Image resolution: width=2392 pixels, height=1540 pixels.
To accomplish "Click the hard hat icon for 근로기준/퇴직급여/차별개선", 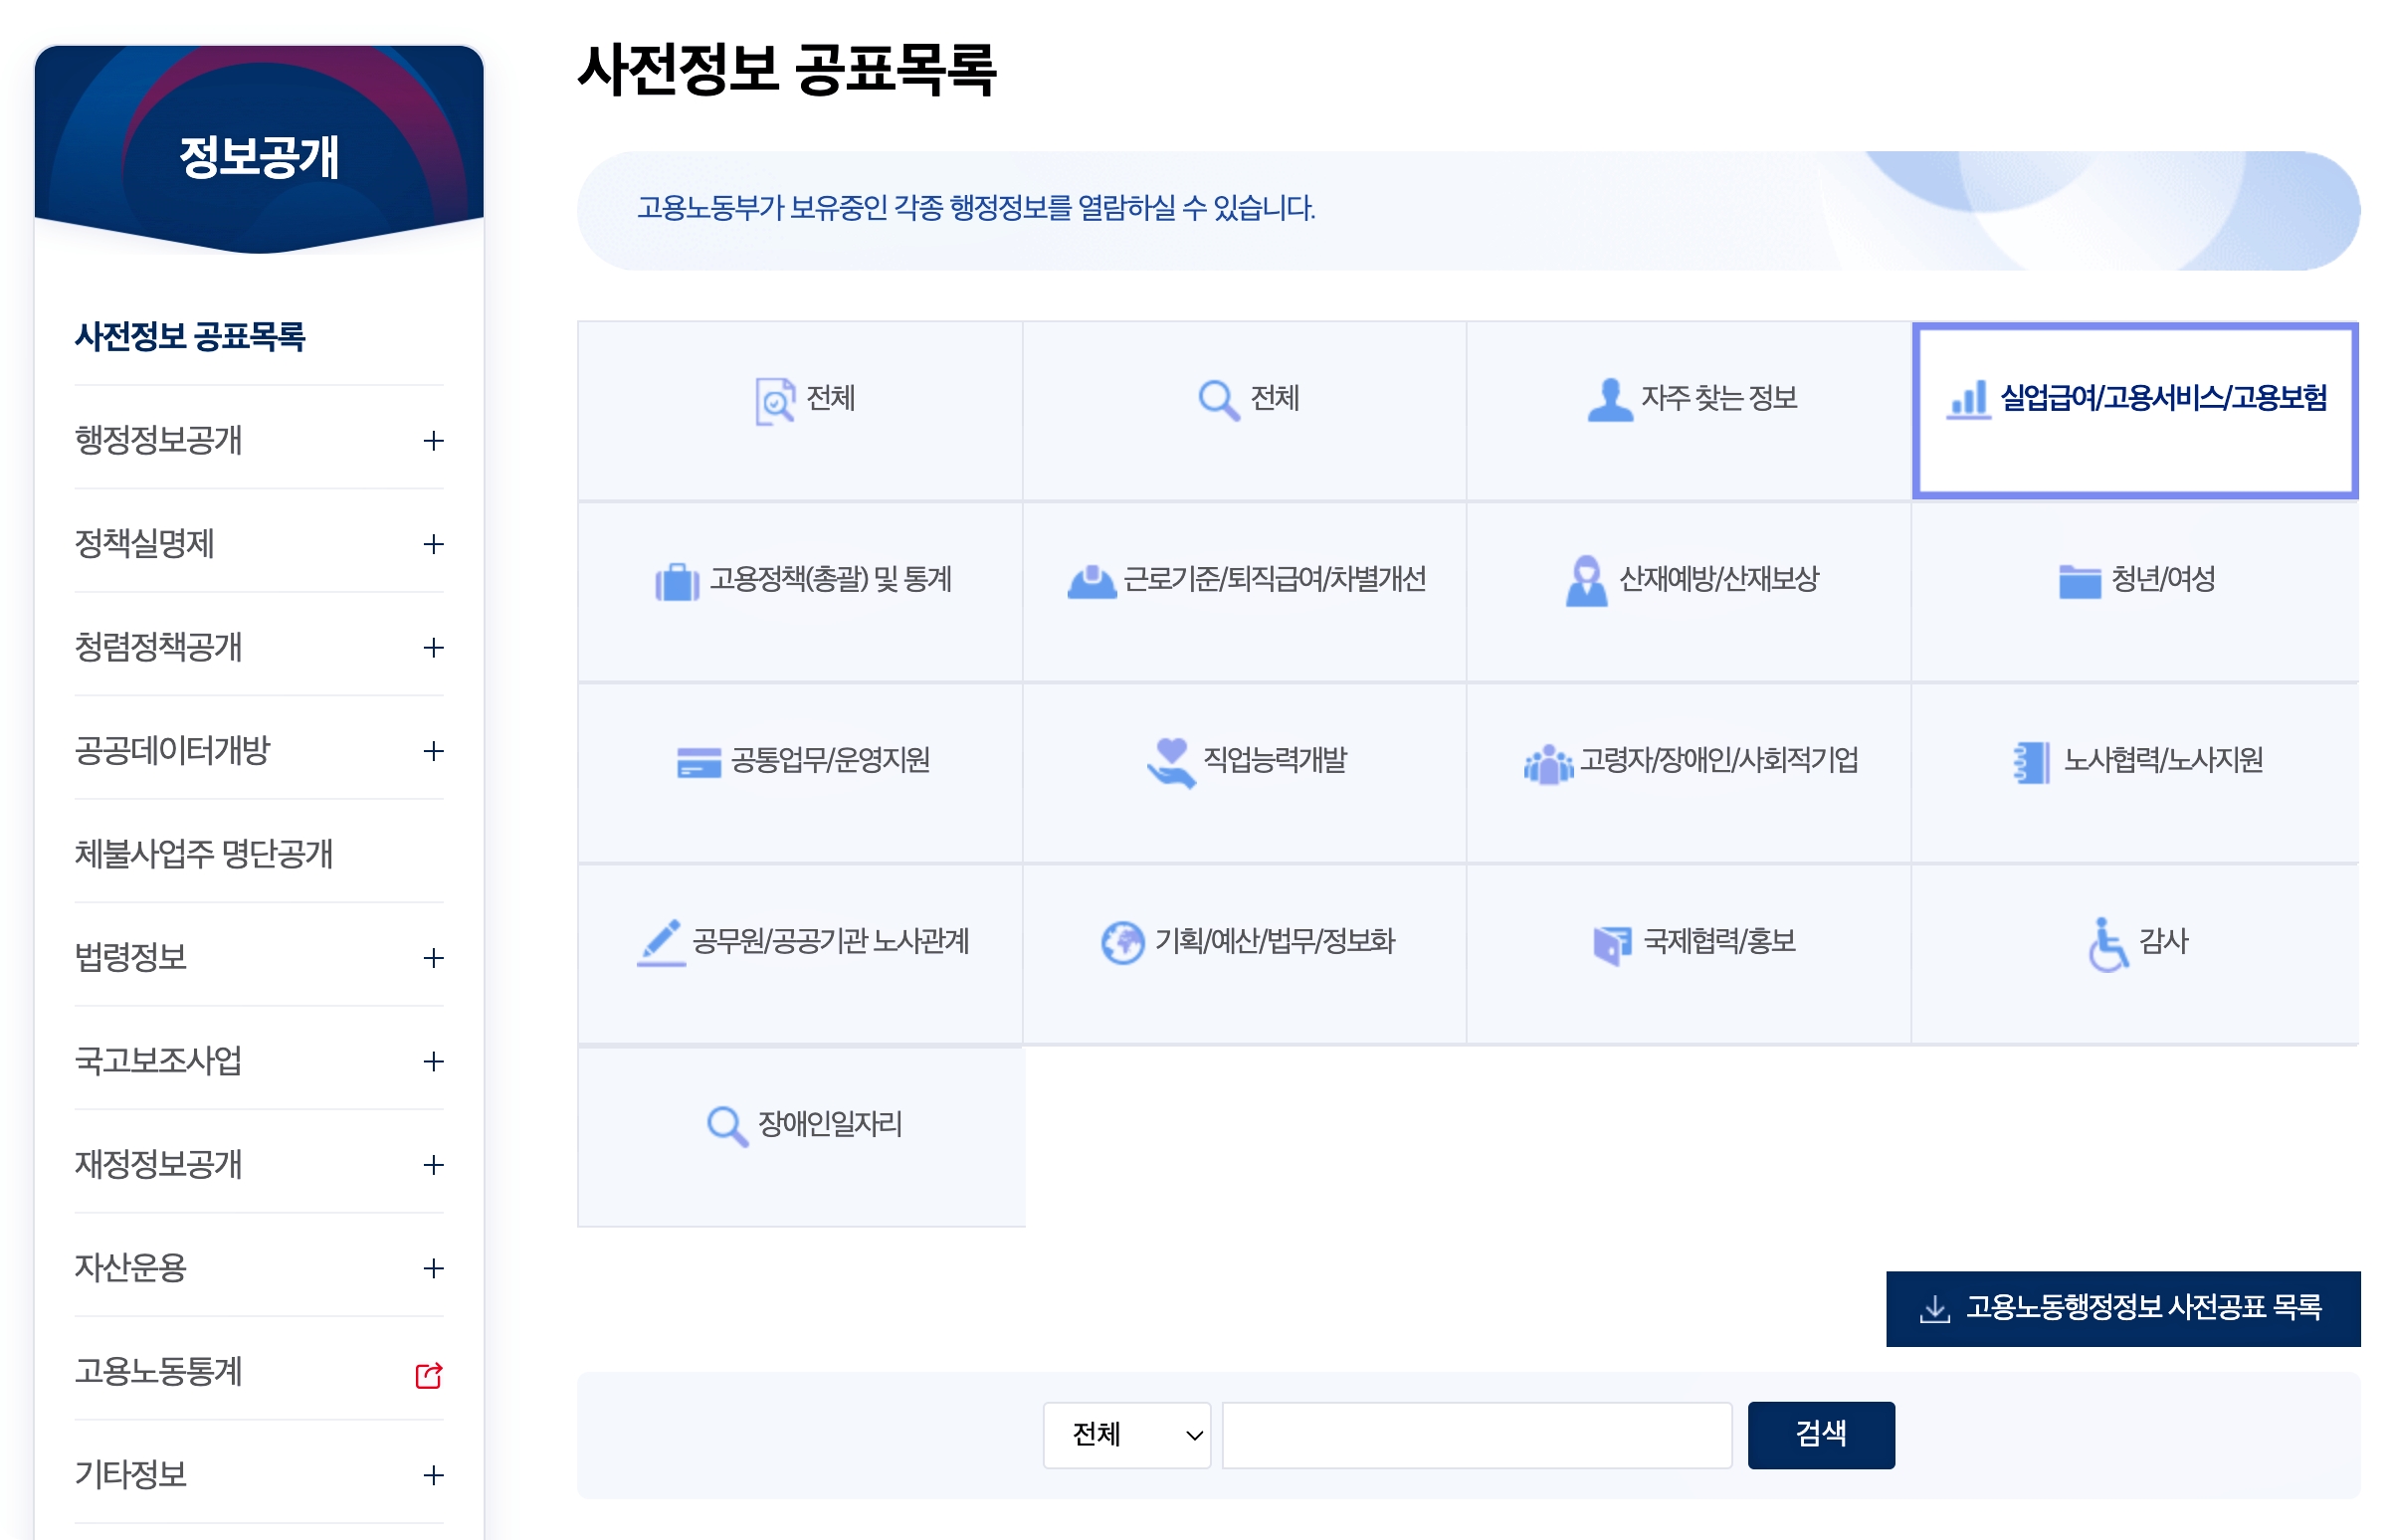I will pos(1091,581).
